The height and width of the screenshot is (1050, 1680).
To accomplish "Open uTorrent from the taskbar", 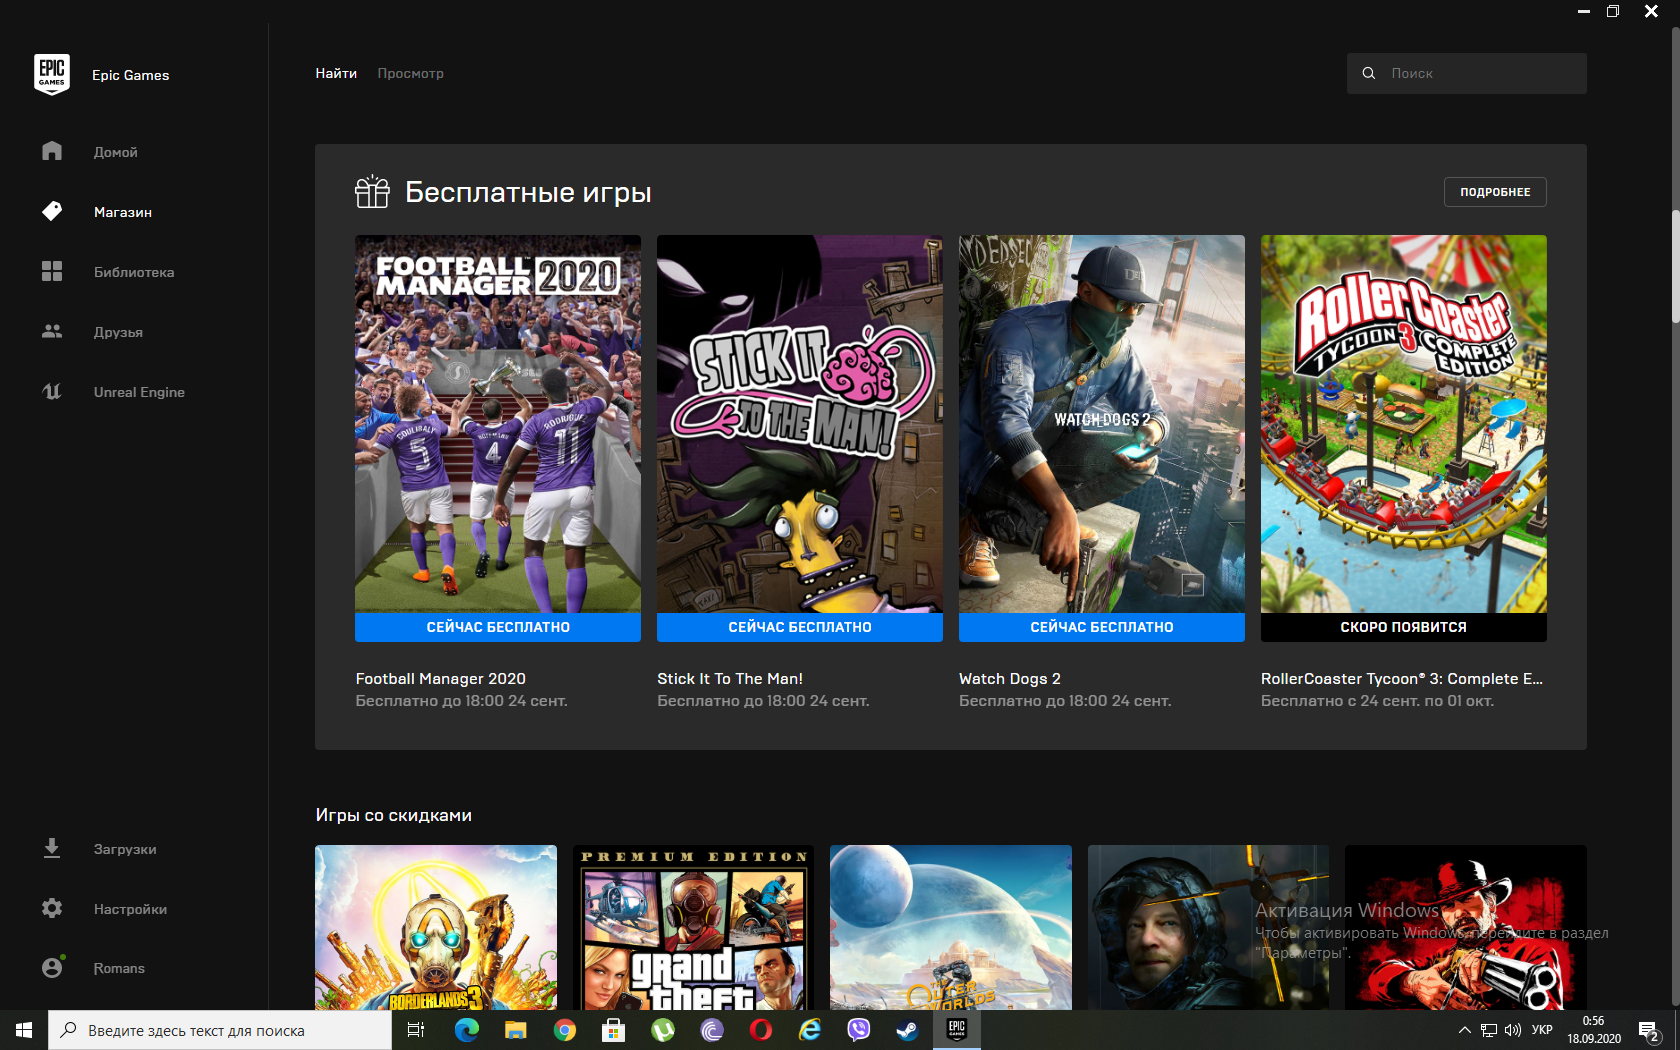I will [x=663, y=1030].
